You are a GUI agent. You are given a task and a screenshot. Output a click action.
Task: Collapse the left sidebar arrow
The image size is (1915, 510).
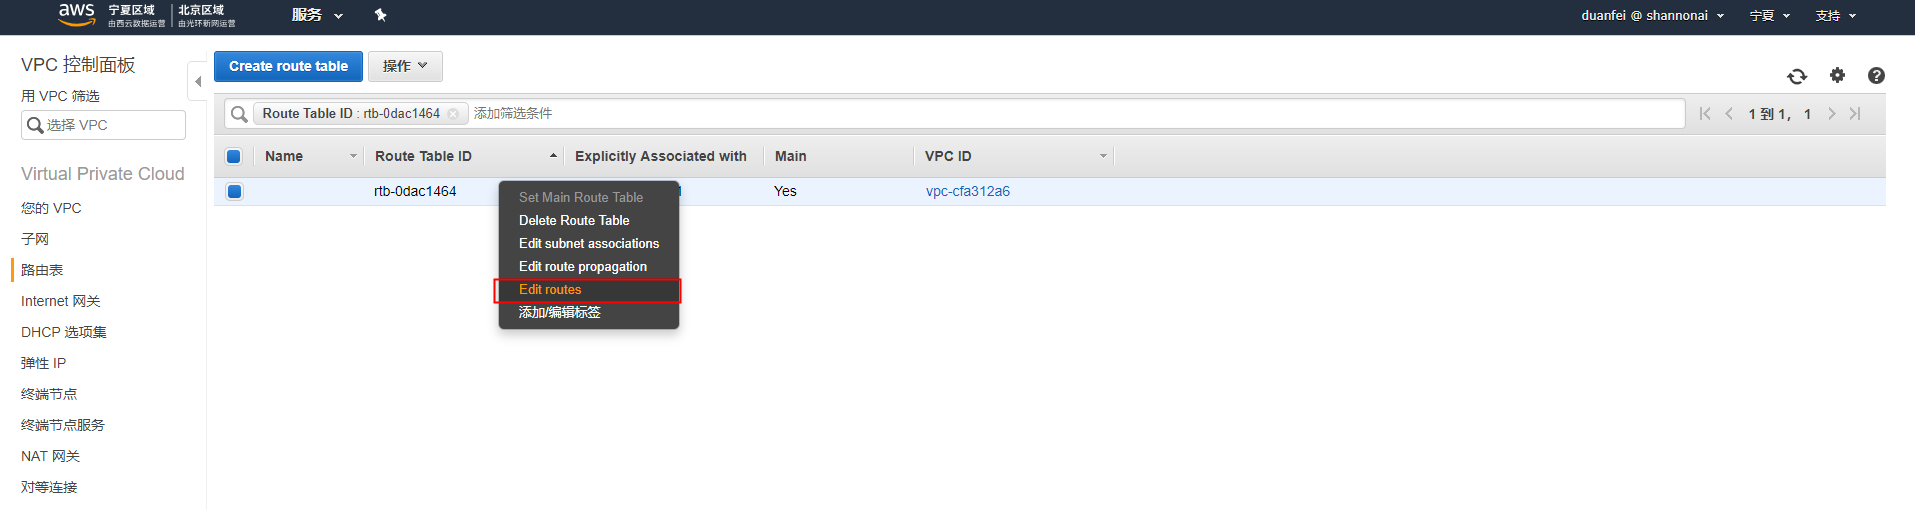(x=198, y=81)
